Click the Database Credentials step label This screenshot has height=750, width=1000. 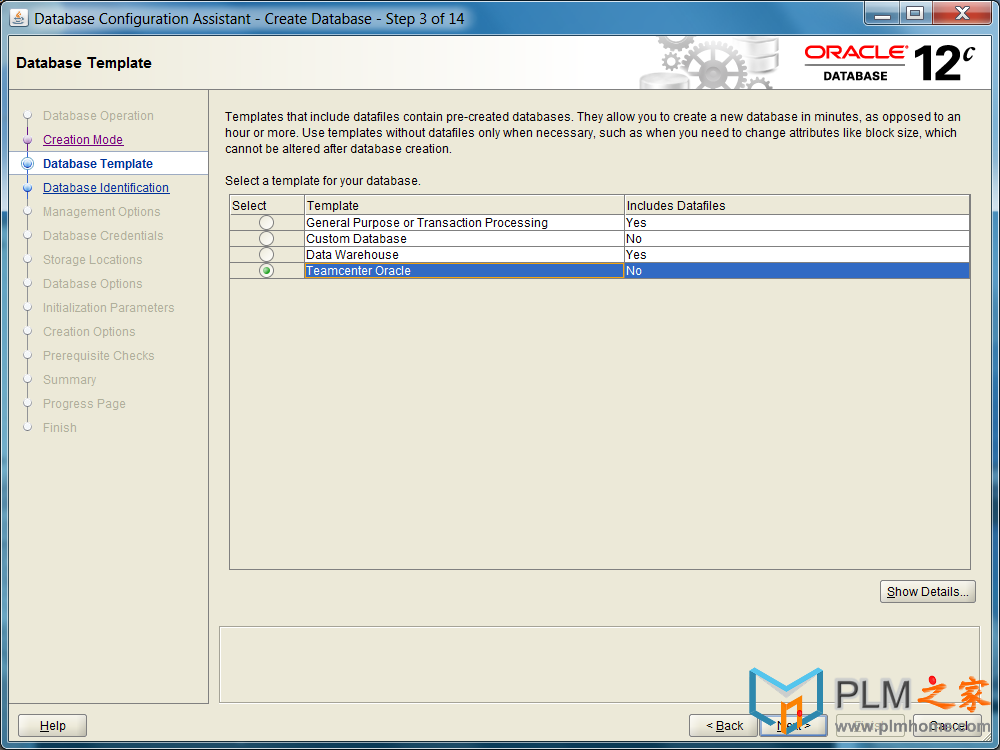click(x=103, y=236)
